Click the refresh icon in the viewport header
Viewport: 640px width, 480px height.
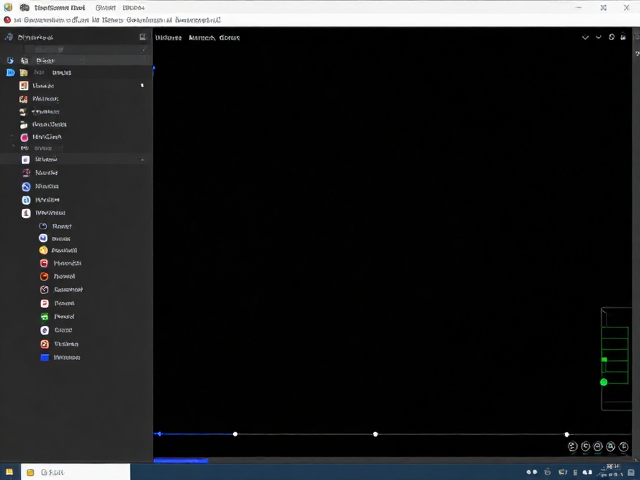pyautogui.click(x=611, y=37)
